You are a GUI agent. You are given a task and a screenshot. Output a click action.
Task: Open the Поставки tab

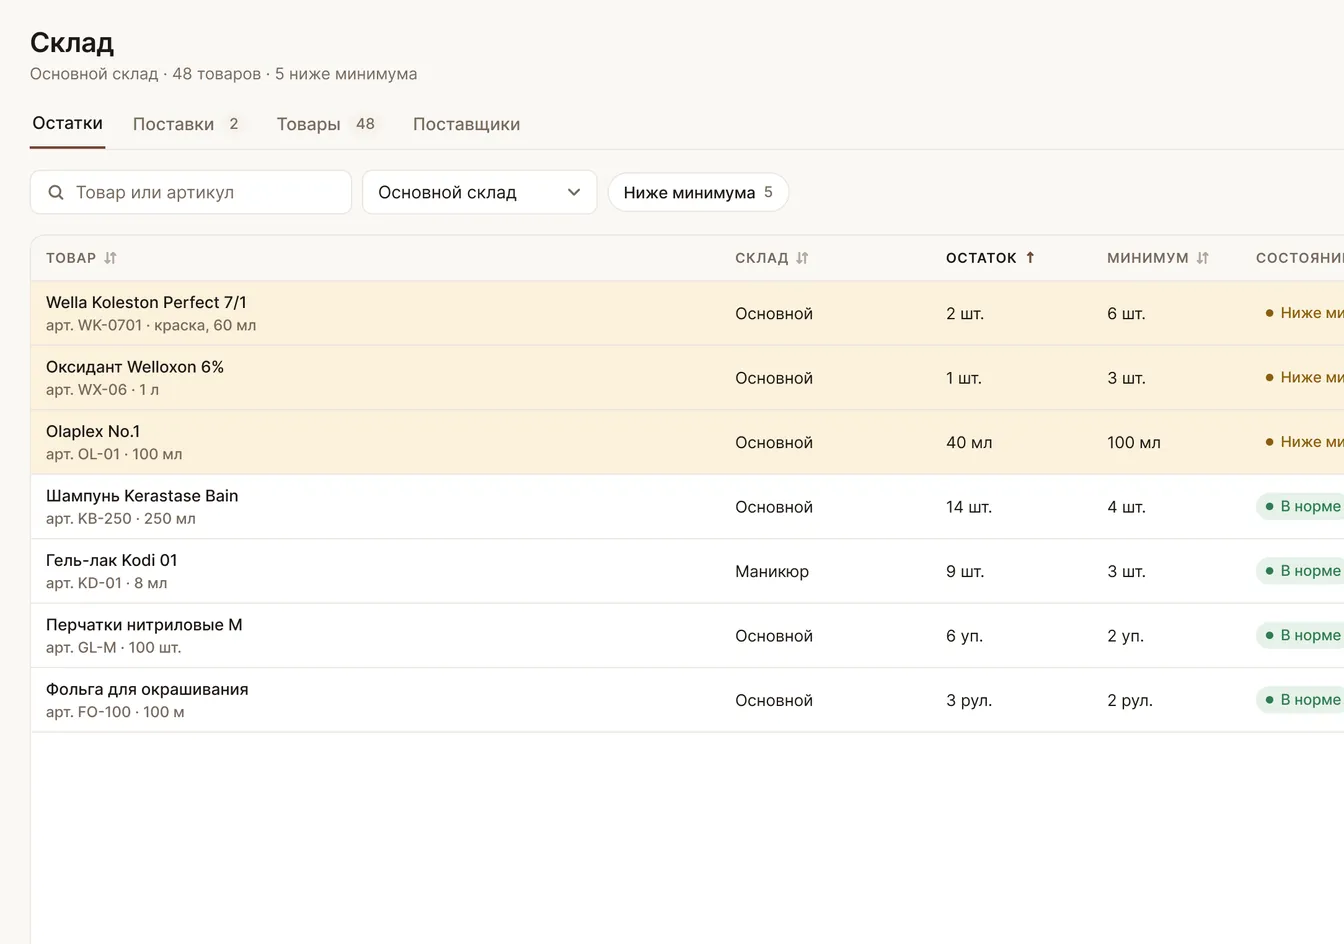click(186, 124)
